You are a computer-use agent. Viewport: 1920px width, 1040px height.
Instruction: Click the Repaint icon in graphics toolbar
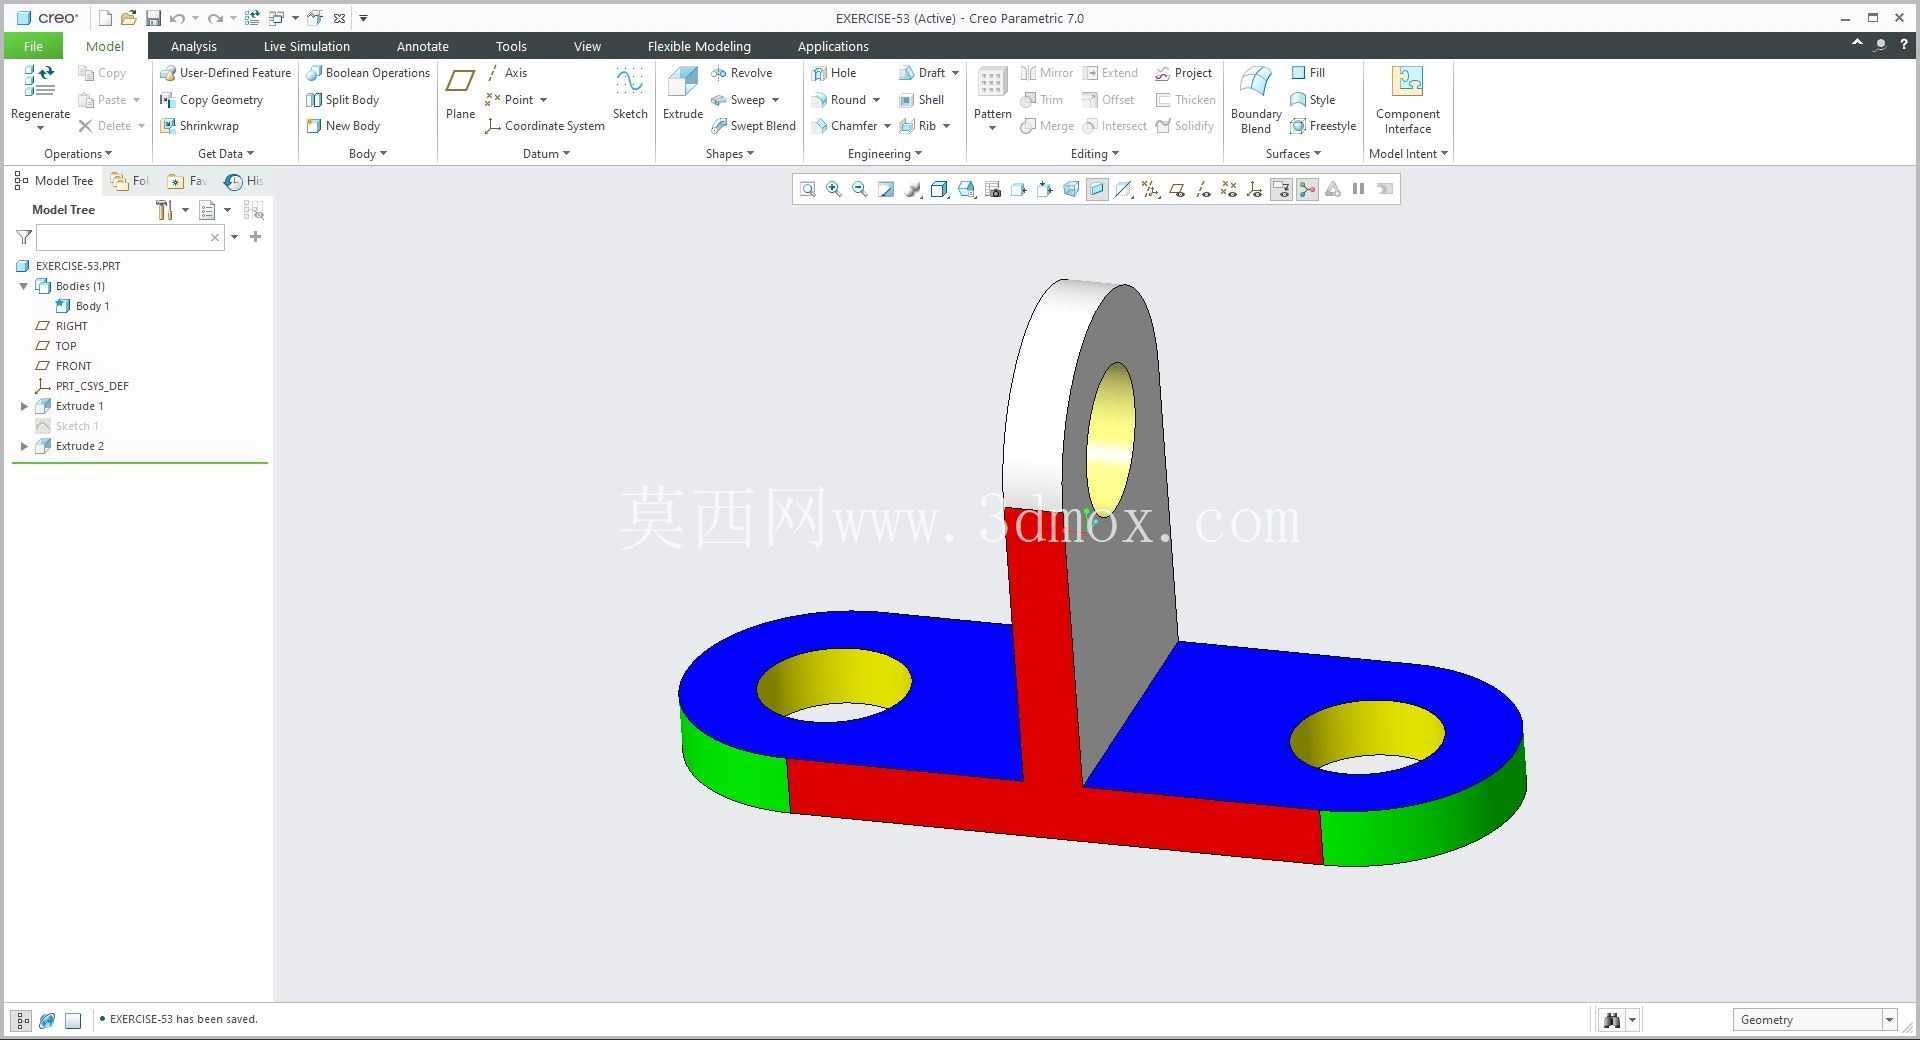[886, 189]
